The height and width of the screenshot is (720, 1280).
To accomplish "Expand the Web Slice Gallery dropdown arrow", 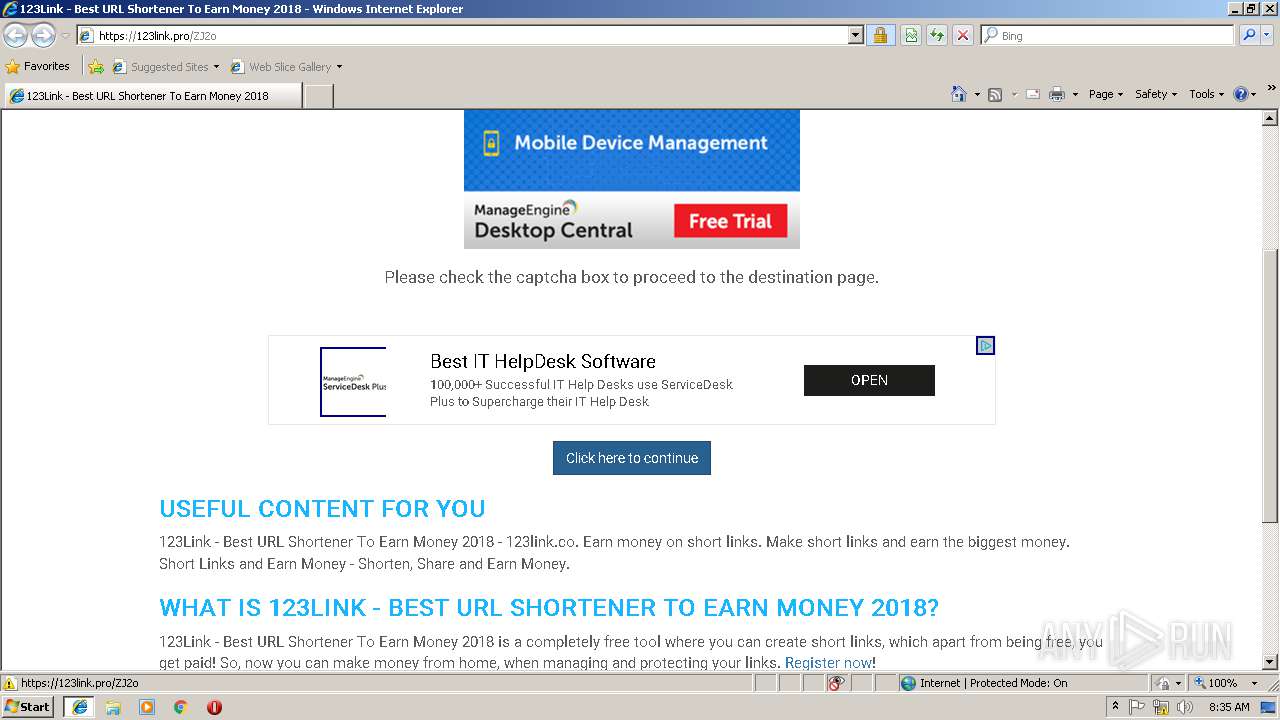I will click(339, 67).
